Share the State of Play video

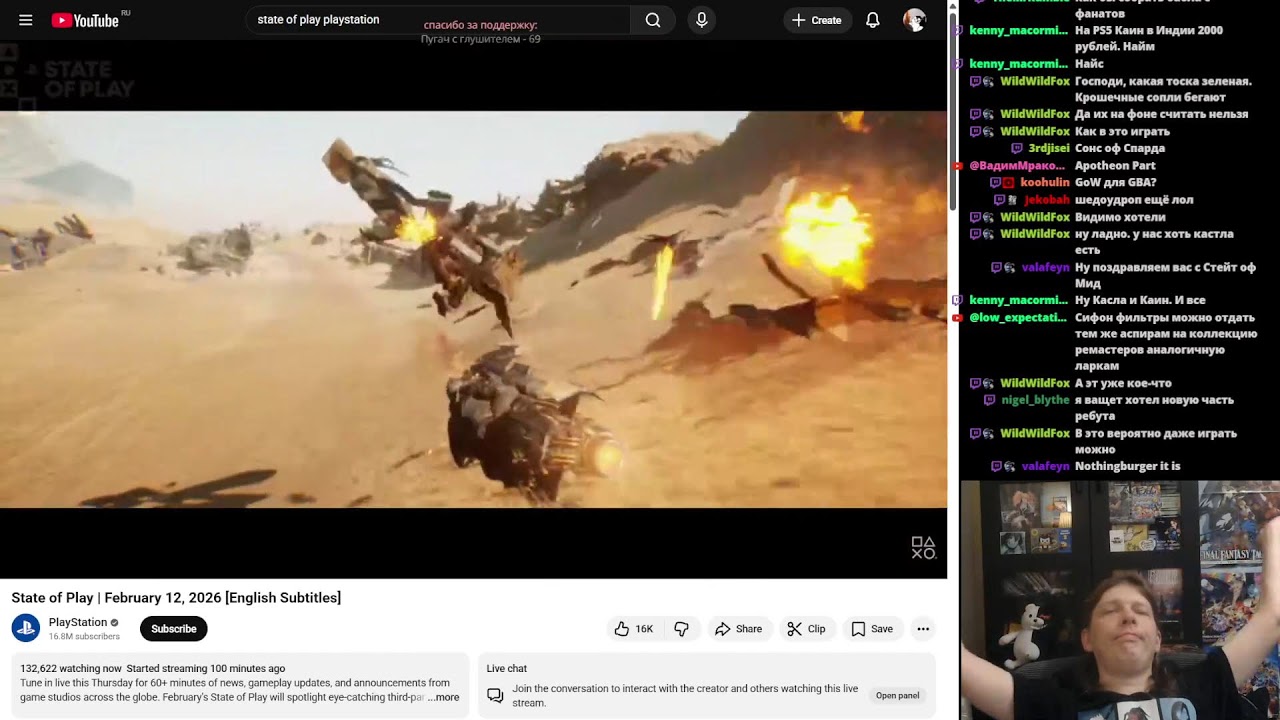point(738,629)
